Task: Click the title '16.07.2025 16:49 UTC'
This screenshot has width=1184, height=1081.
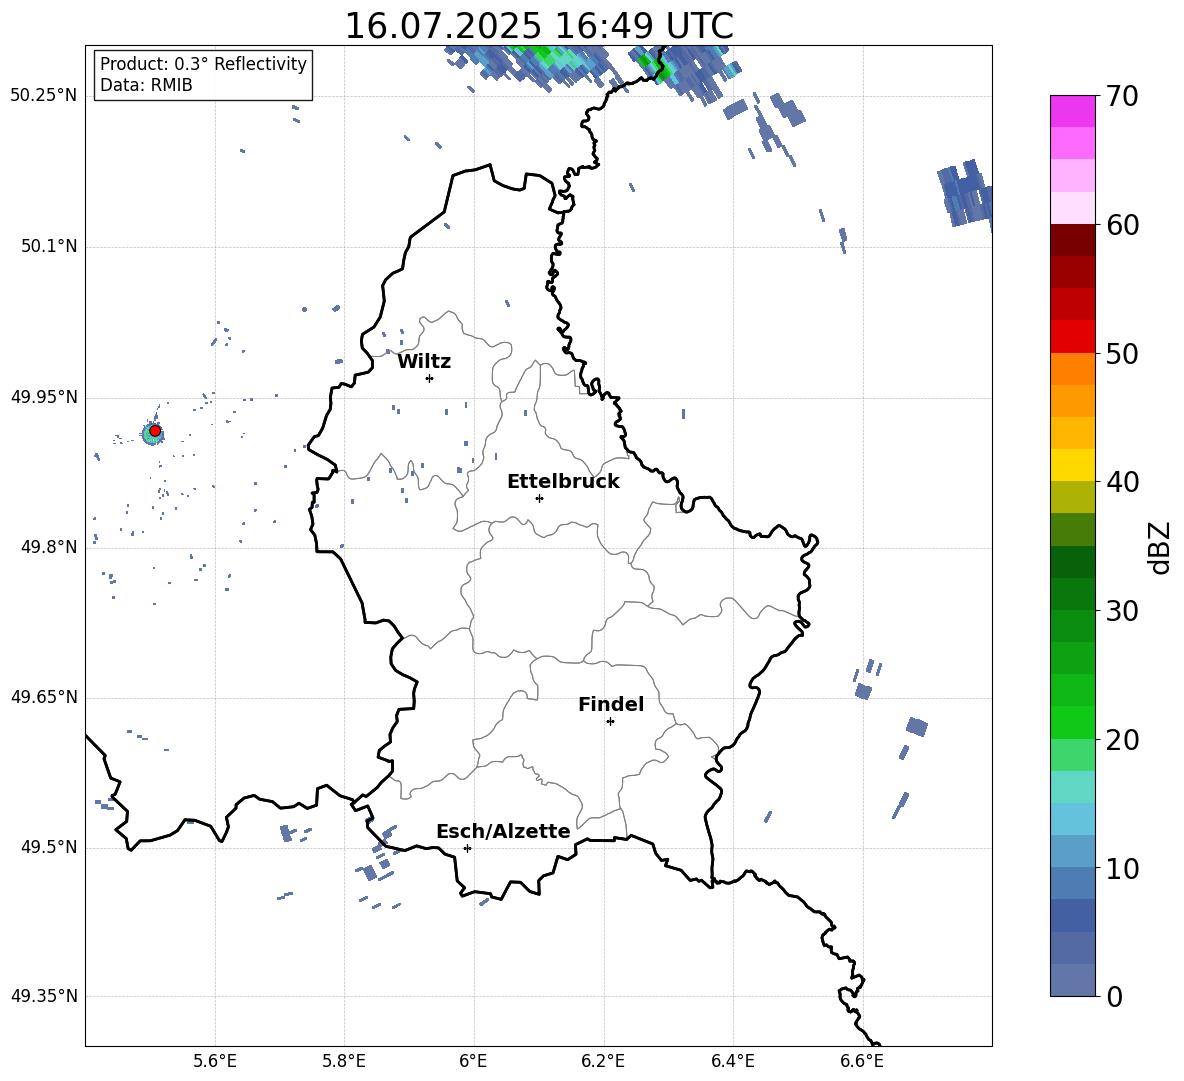Action: tap(538, 26)
